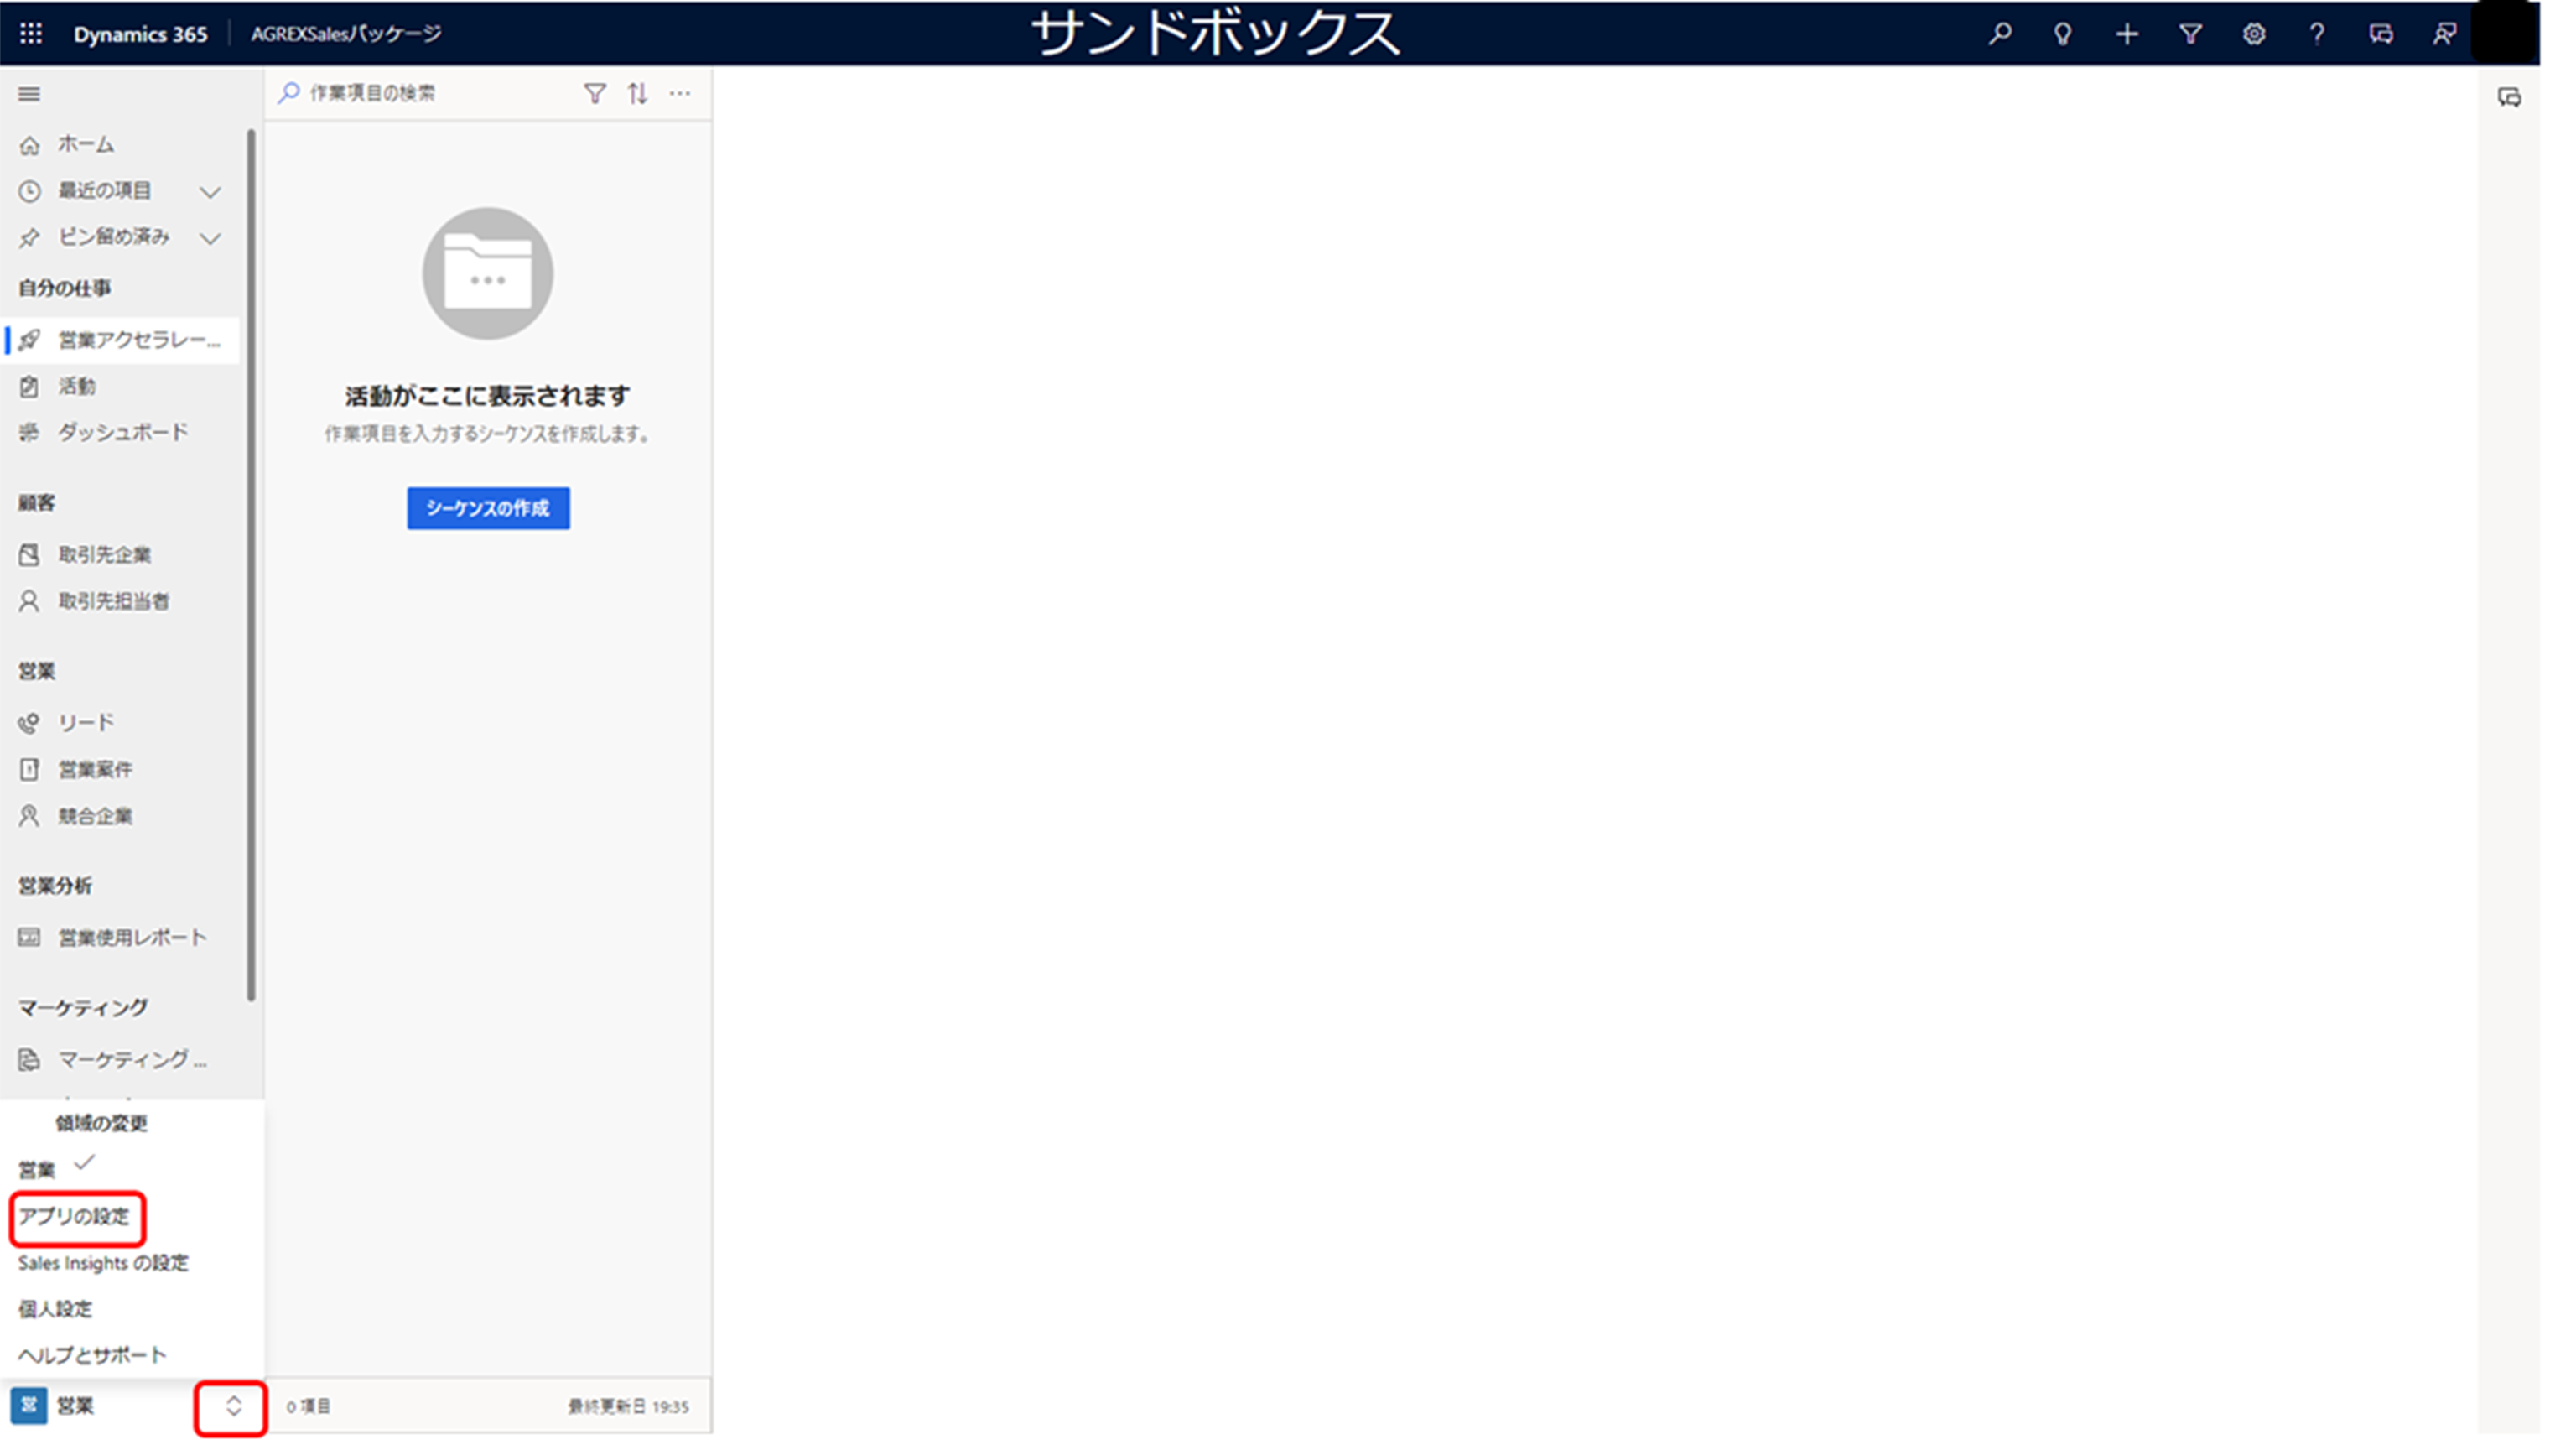The height and width of the screenshot is (1450, 2576).
Task: Sort the work item list
Action: click(637, 93)
